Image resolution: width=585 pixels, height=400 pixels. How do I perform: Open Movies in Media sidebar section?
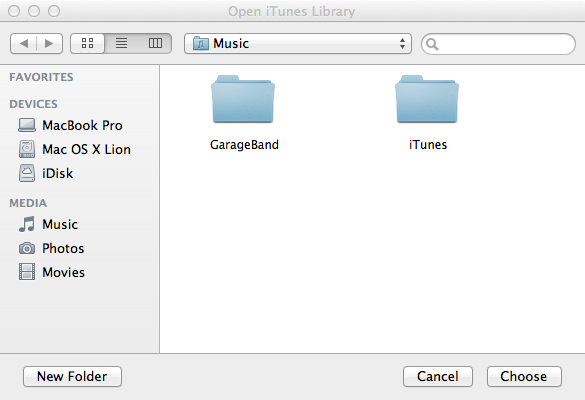79,272
